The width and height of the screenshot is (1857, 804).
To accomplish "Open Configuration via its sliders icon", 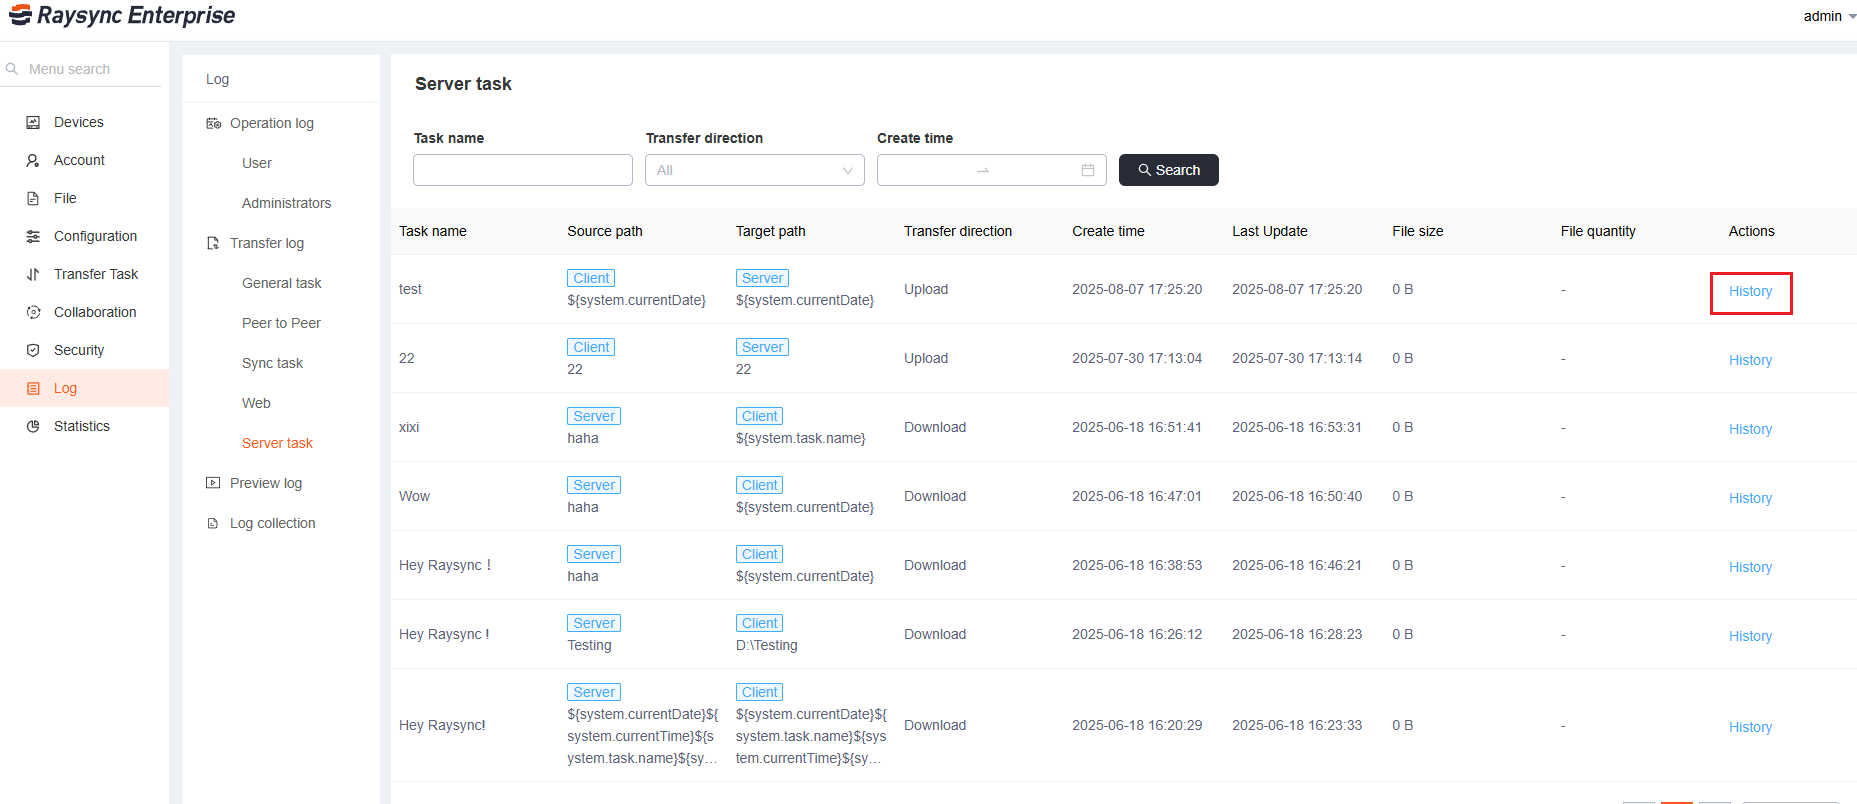I will point(33,236).
